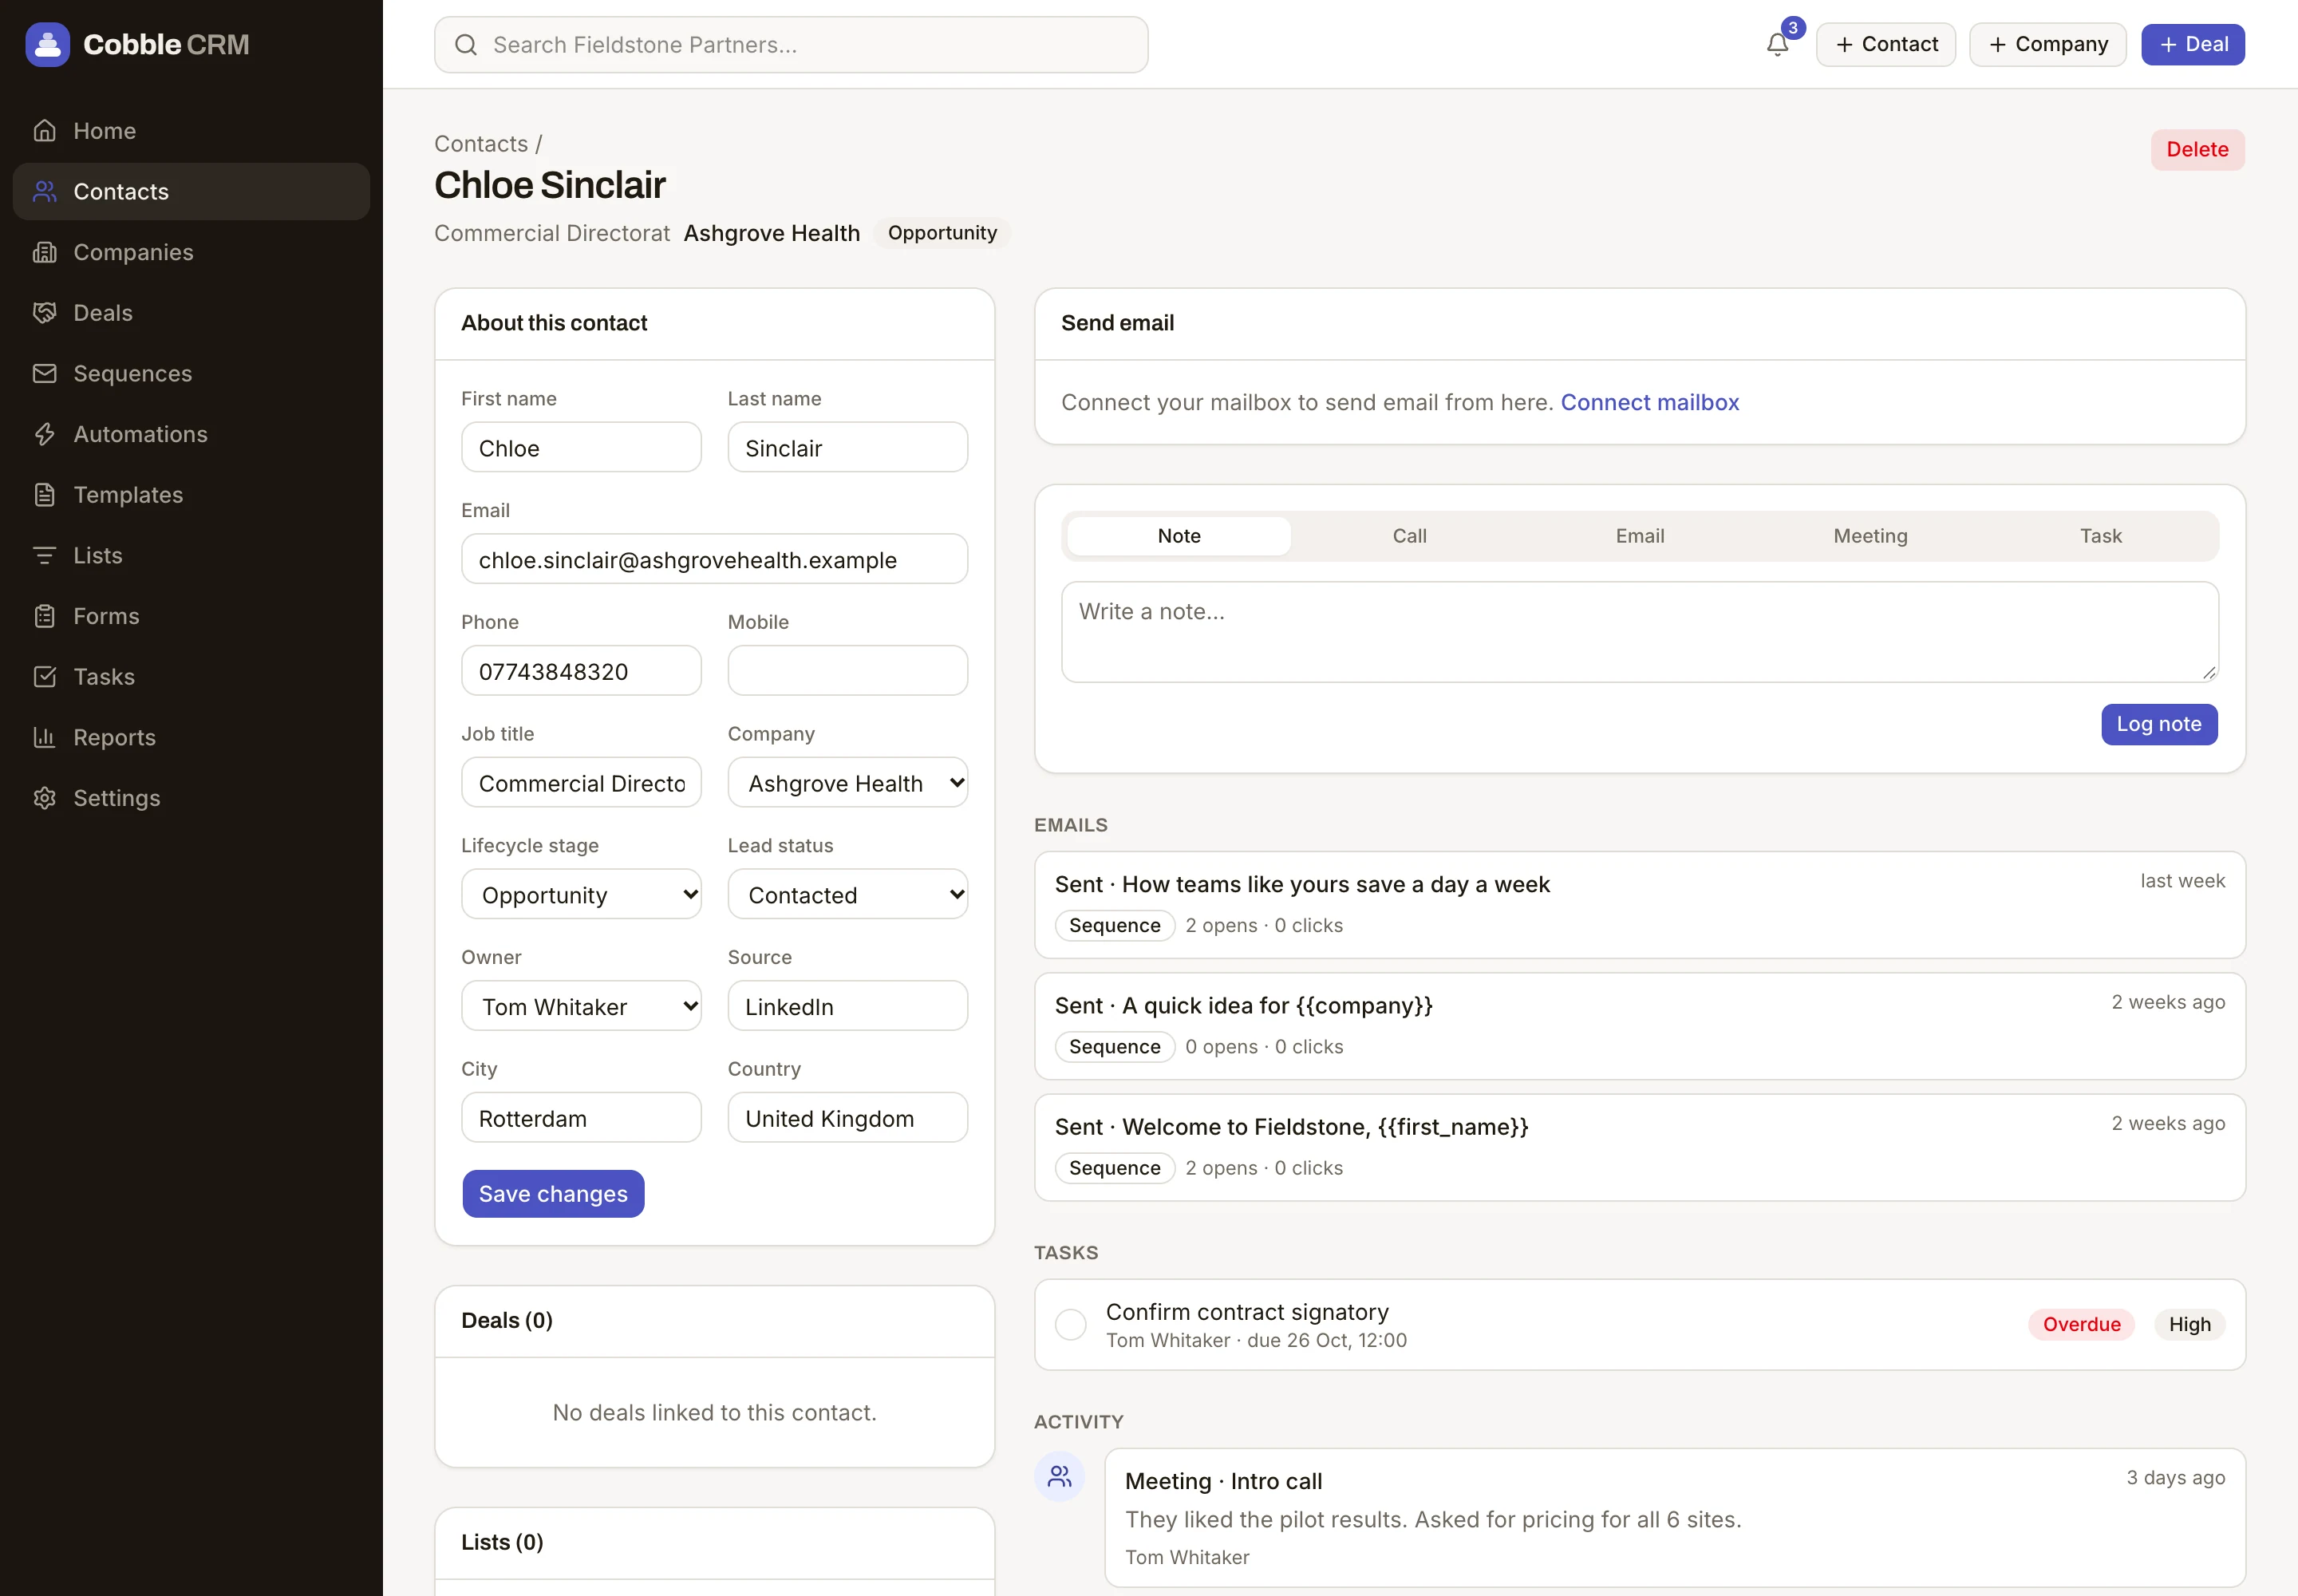Switch to the Email tab

coord(1640,536)
